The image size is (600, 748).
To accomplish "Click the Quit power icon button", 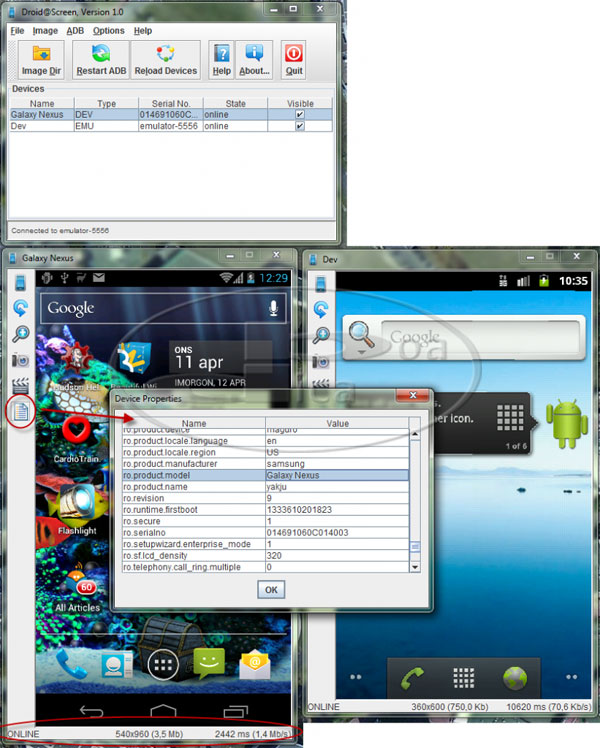I will coord(293,60).
